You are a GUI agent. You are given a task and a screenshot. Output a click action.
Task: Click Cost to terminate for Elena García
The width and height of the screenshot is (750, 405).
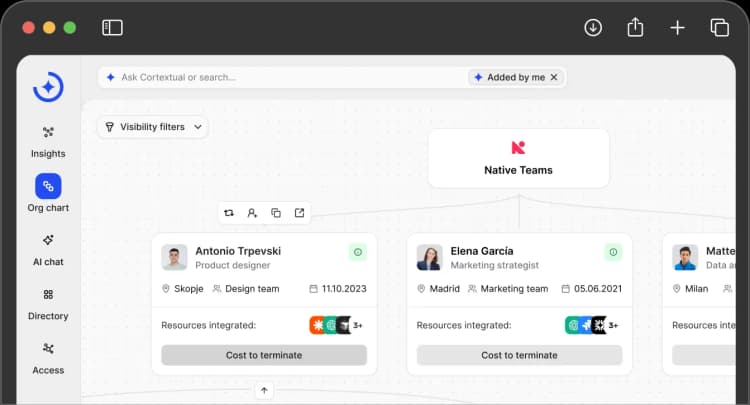[519, 355]
